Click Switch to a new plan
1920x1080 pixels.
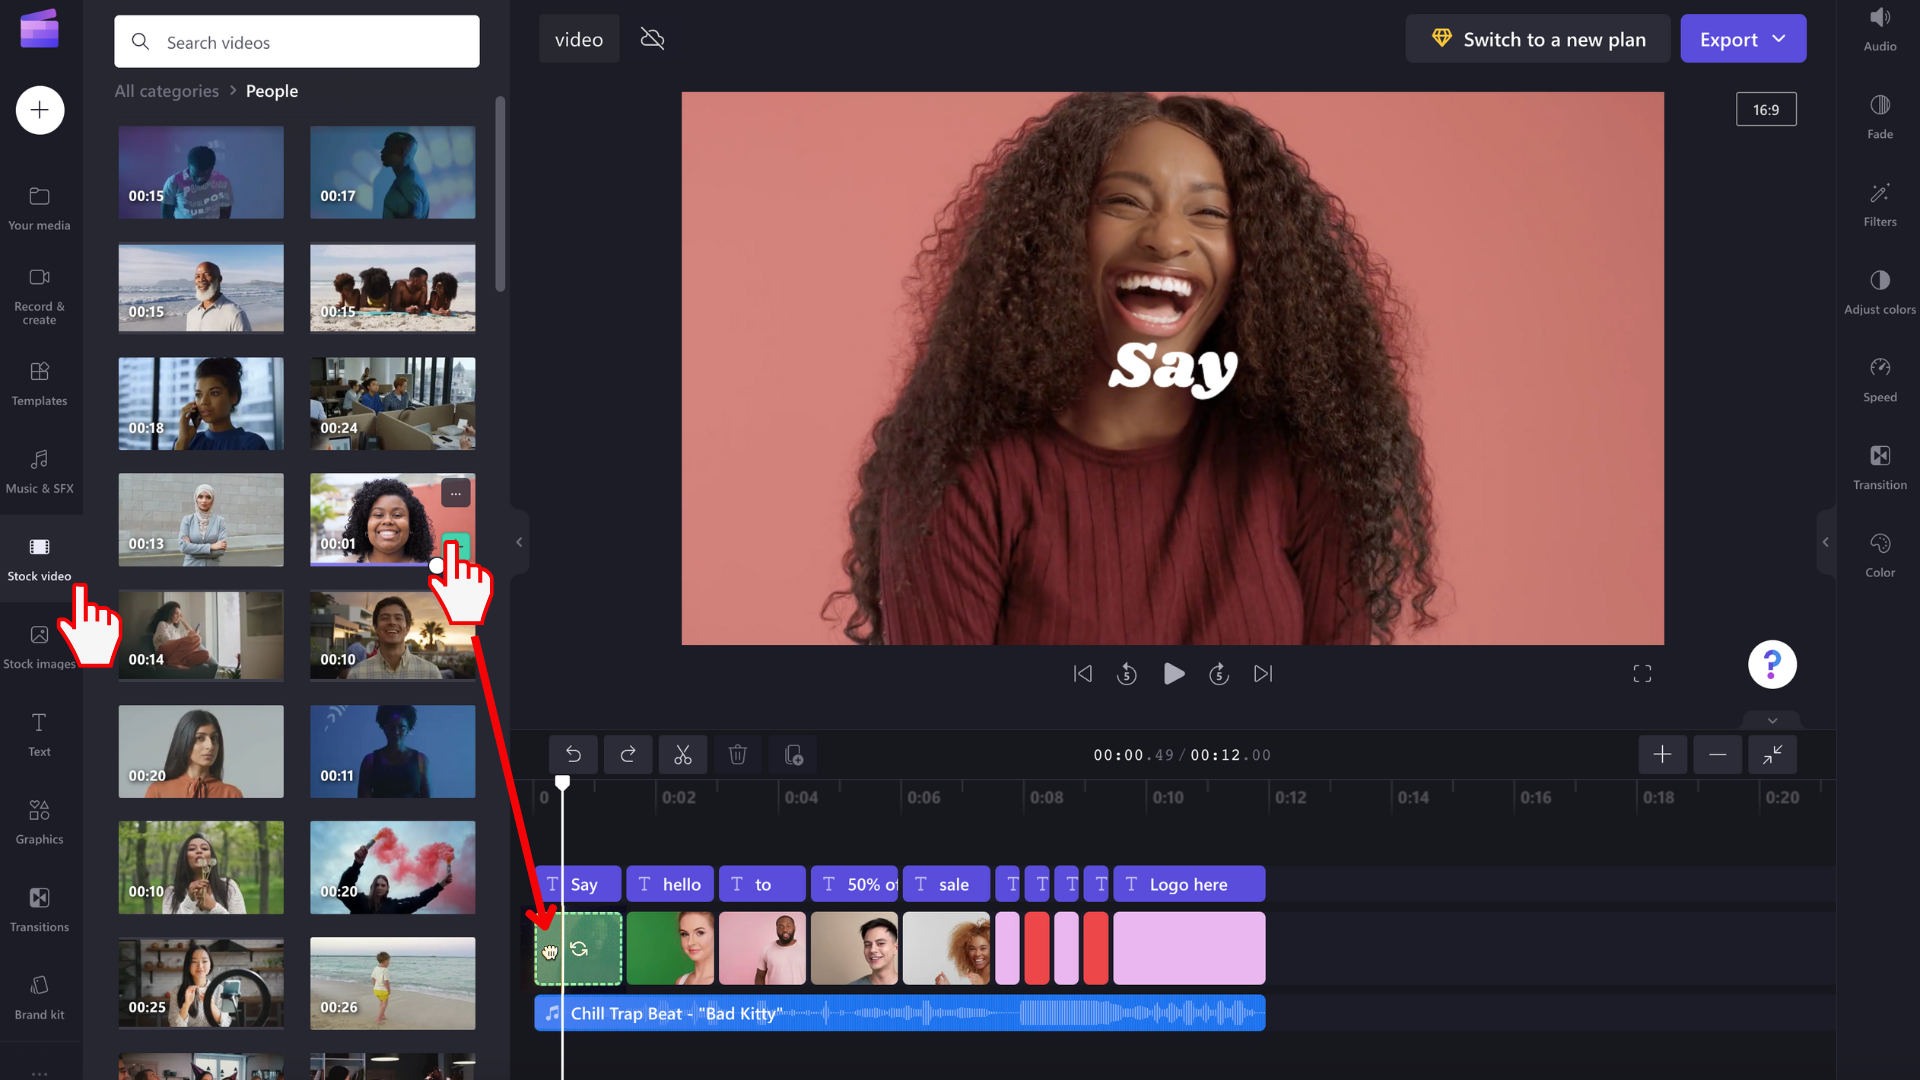[1537, 39]
